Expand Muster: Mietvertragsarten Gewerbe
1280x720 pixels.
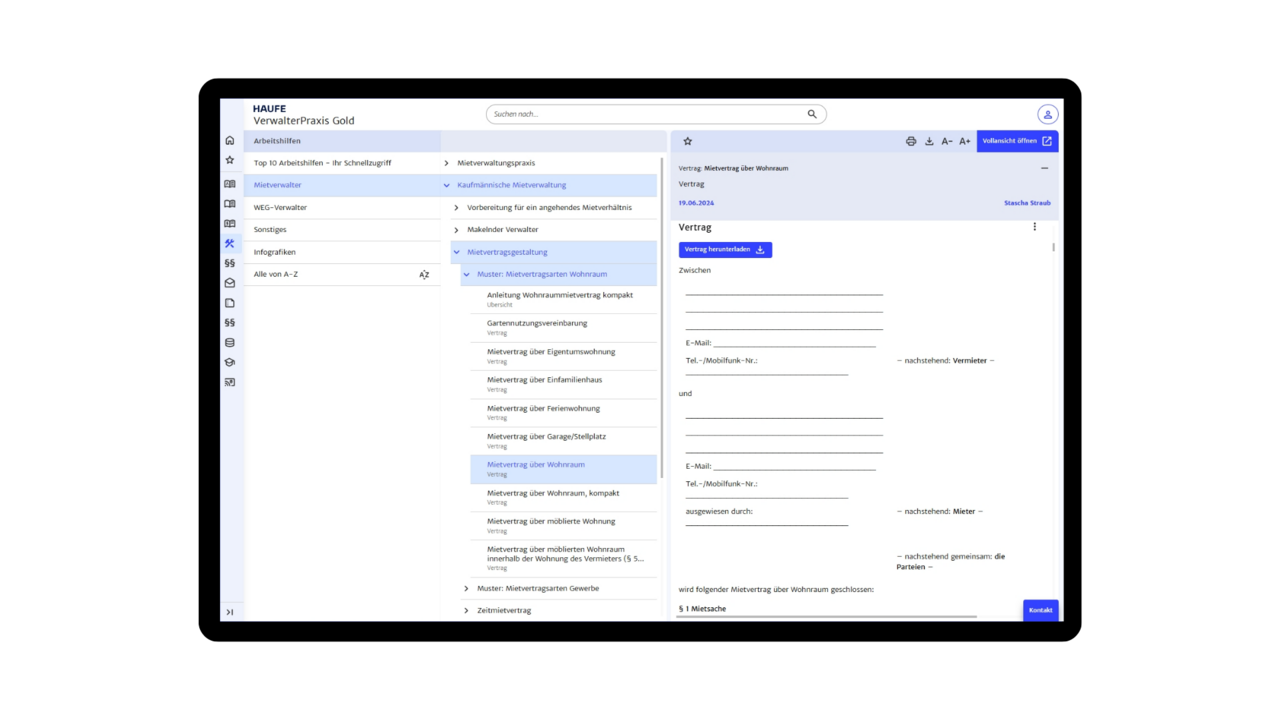pos(466,589)
